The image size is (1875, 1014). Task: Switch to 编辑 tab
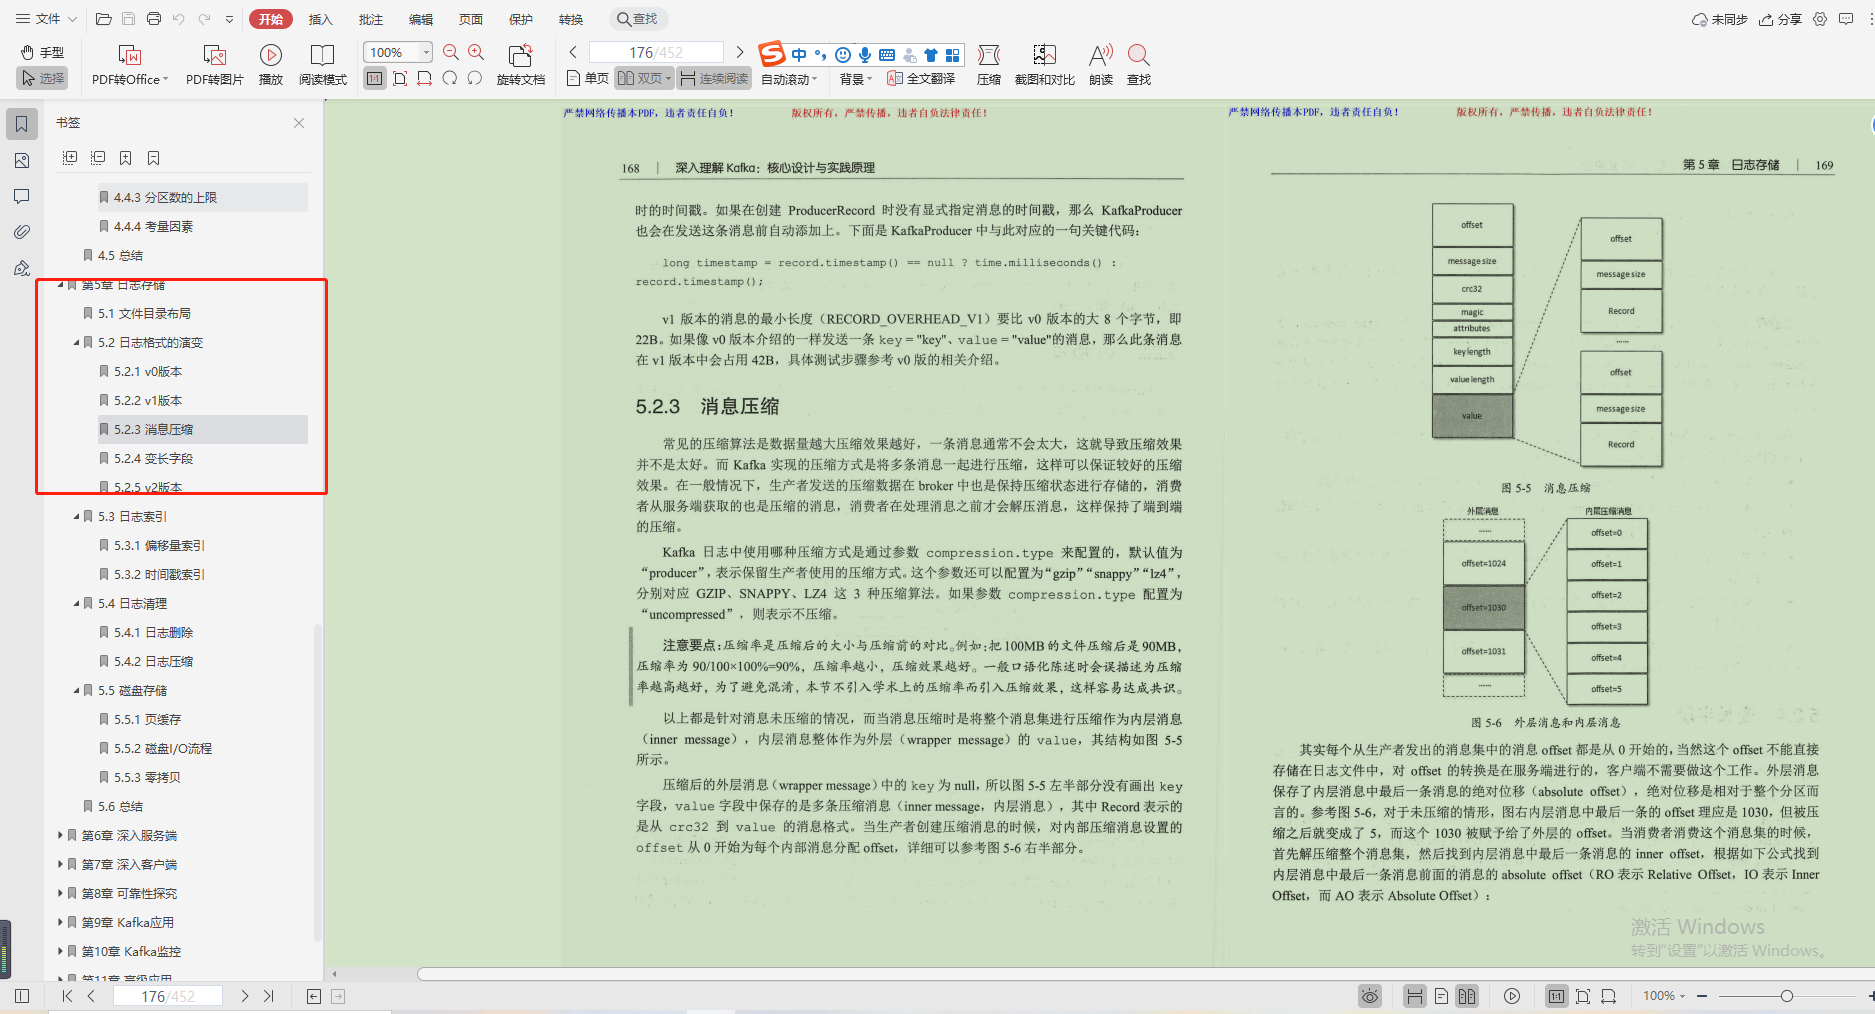tap(421, 19)
